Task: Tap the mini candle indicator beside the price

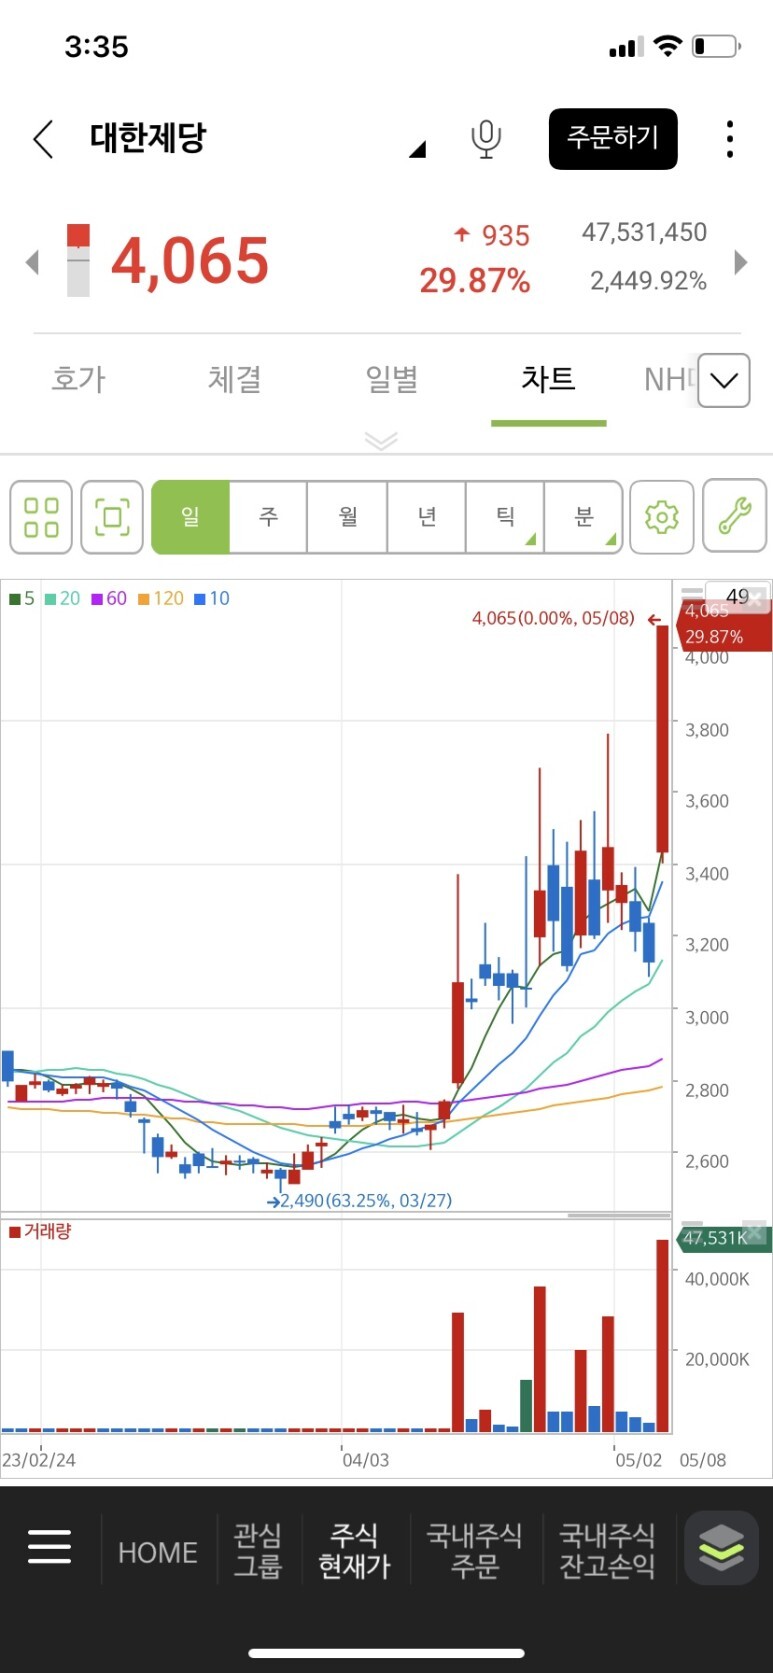Action: click(78, 261)
